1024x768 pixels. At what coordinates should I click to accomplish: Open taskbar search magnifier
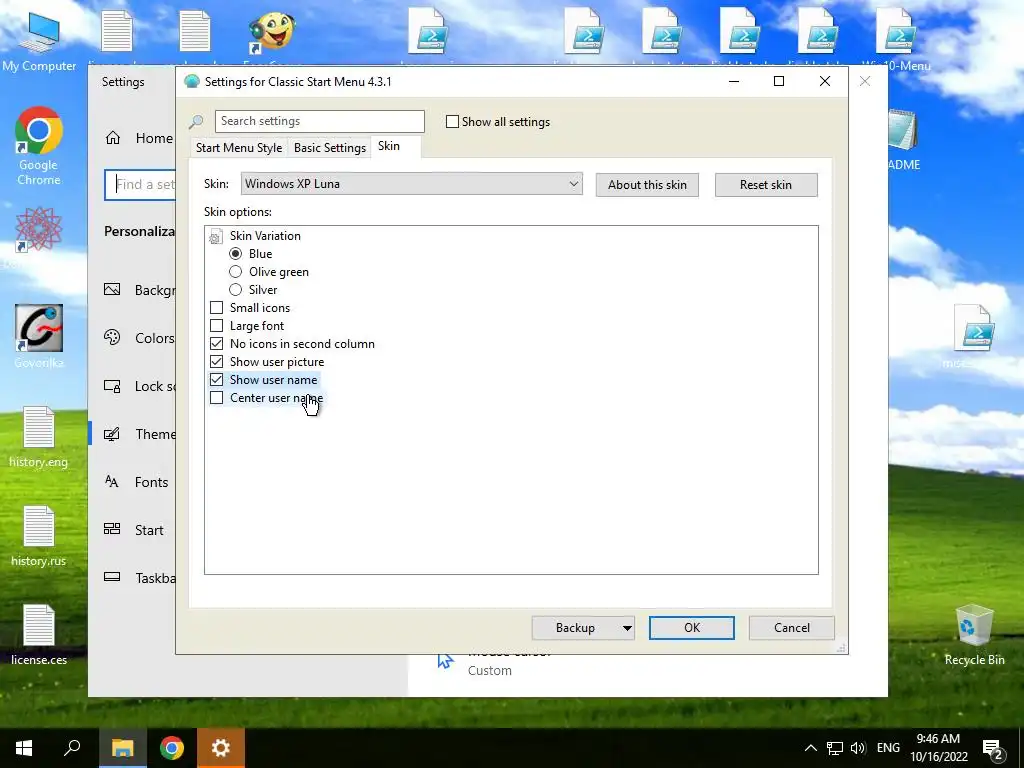pyautogui.click(x=72, y=748)
